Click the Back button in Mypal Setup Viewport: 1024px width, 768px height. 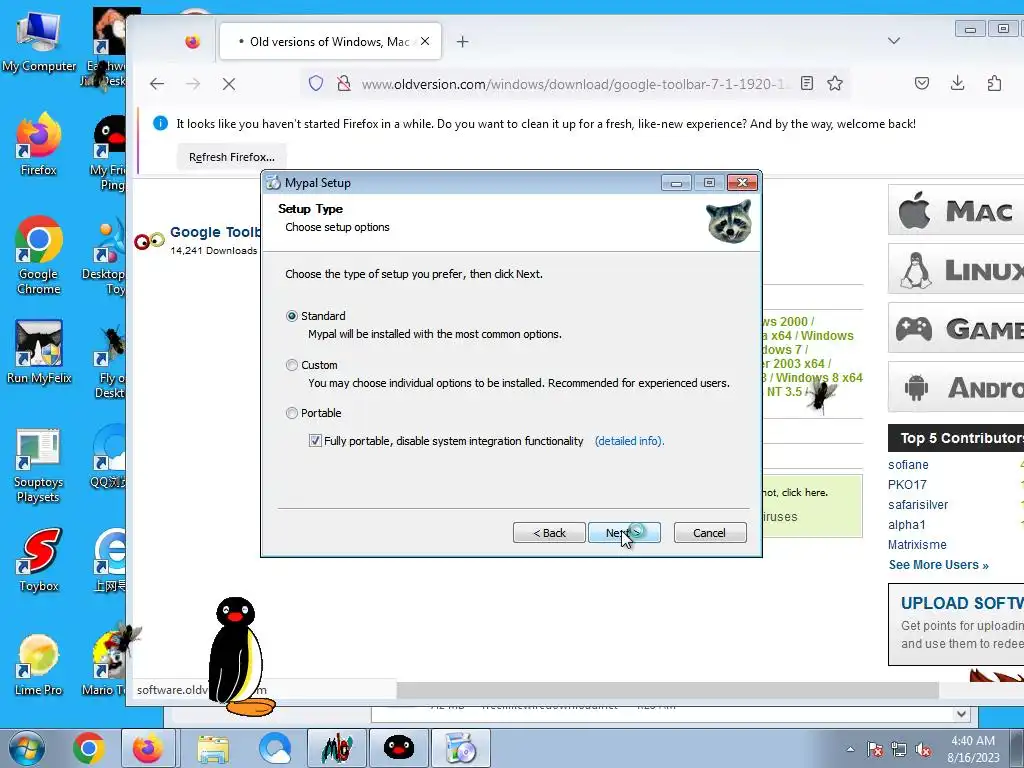pos(549,533)
